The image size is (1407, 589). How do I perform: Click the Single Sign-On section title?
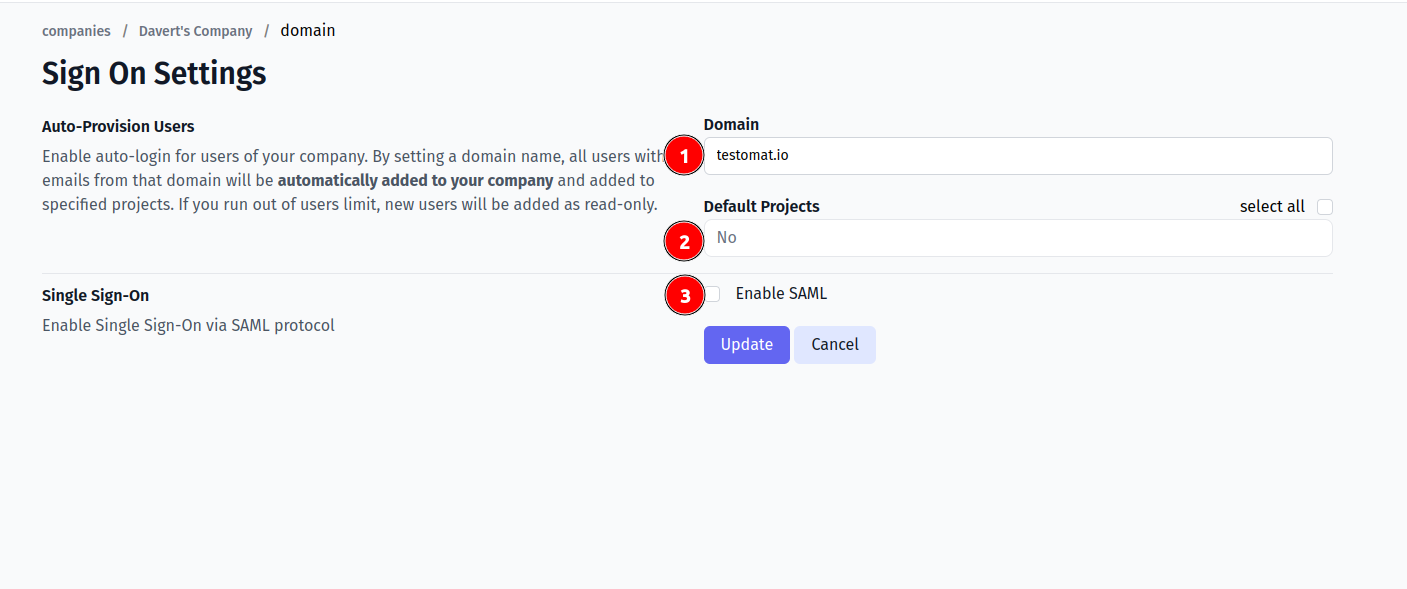click(95, 296)
